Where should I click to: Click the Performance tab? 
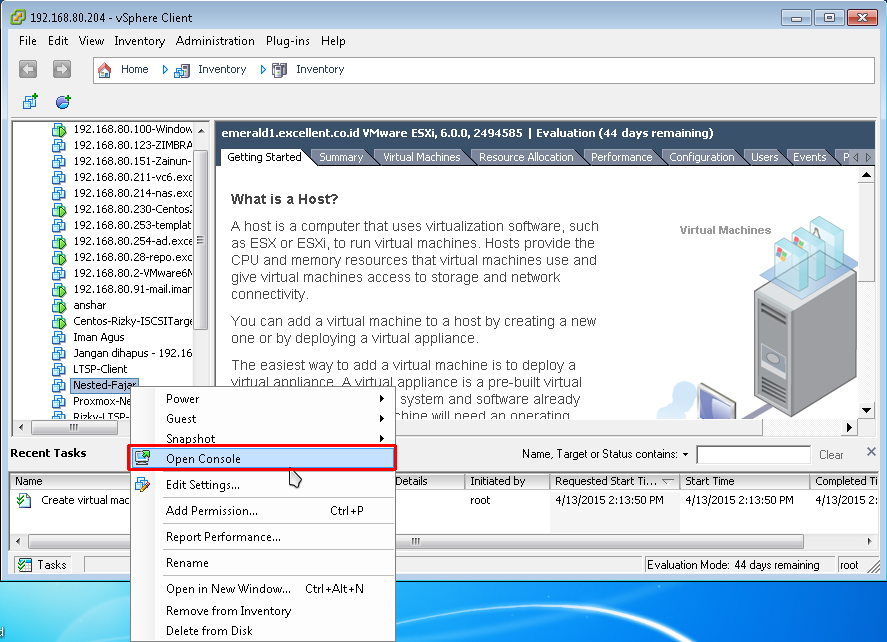click(621, 157)
